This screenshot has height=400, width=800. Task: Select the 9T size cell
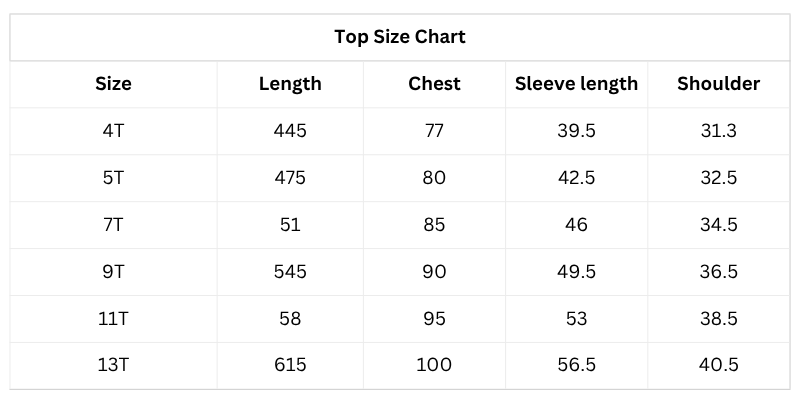point(113,272)
